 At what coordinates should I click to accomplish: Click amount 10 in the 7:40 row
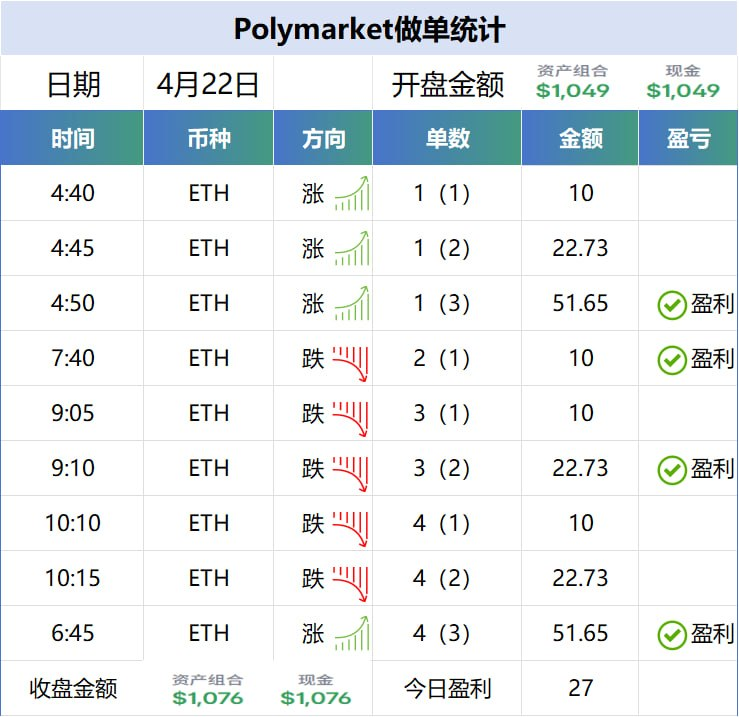[x=581, y=358]
